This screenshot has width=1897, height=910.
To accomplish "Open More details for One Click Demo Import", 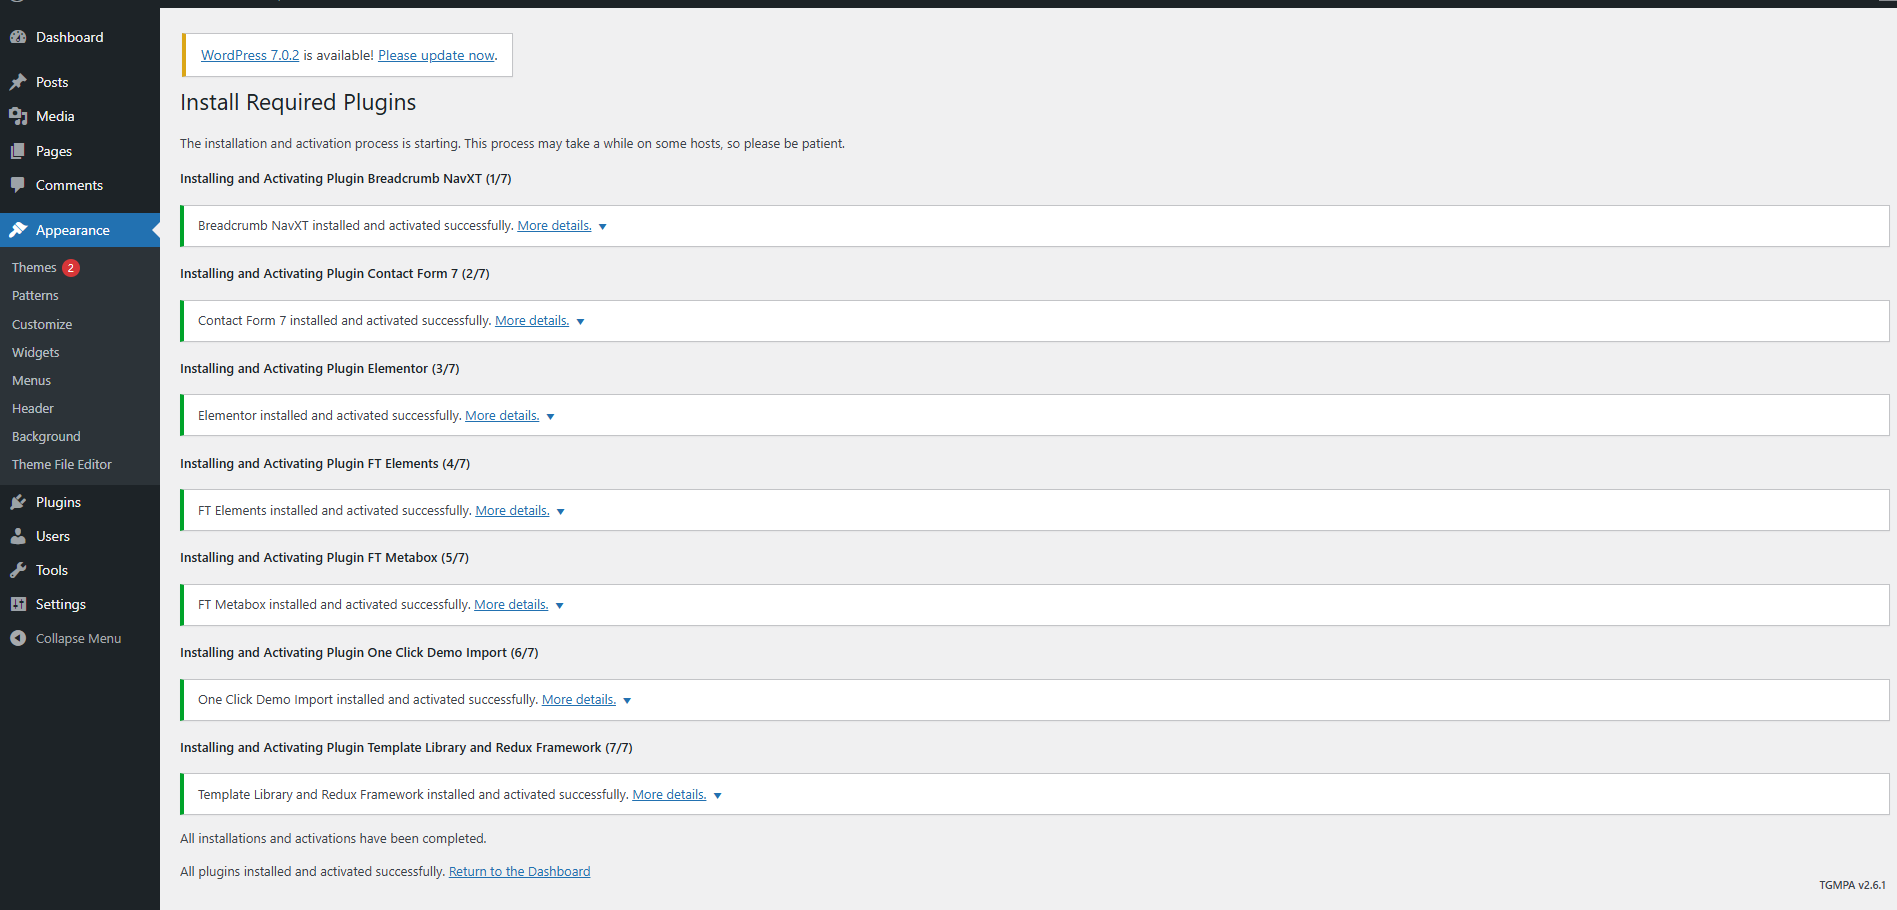I will [x=579, y=700].
